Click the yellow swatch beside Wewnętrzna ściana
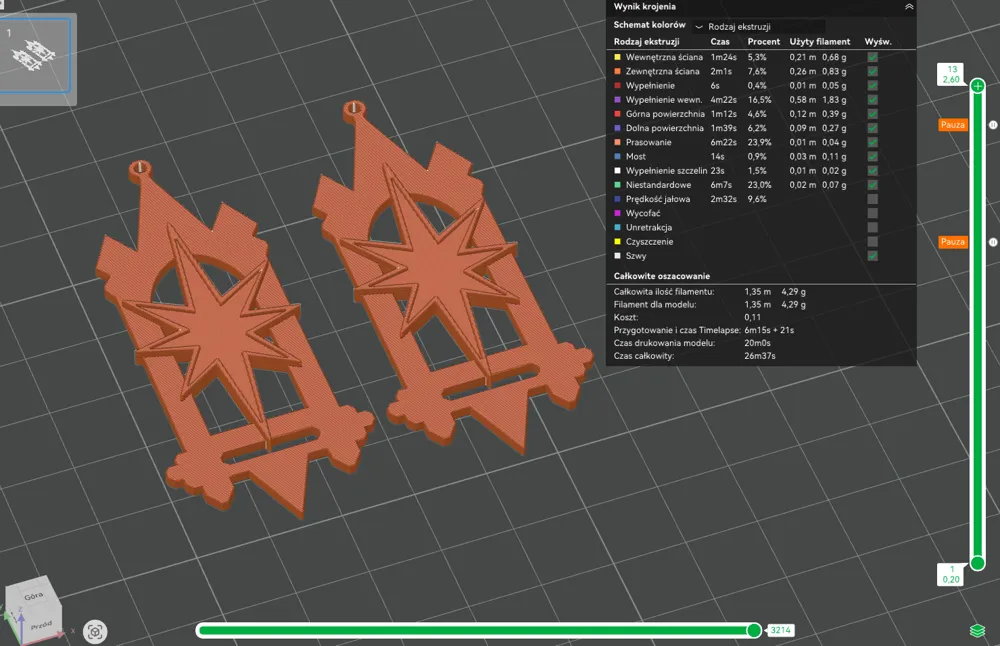Viewport: 1000px width, 646px height. [616, 57]
